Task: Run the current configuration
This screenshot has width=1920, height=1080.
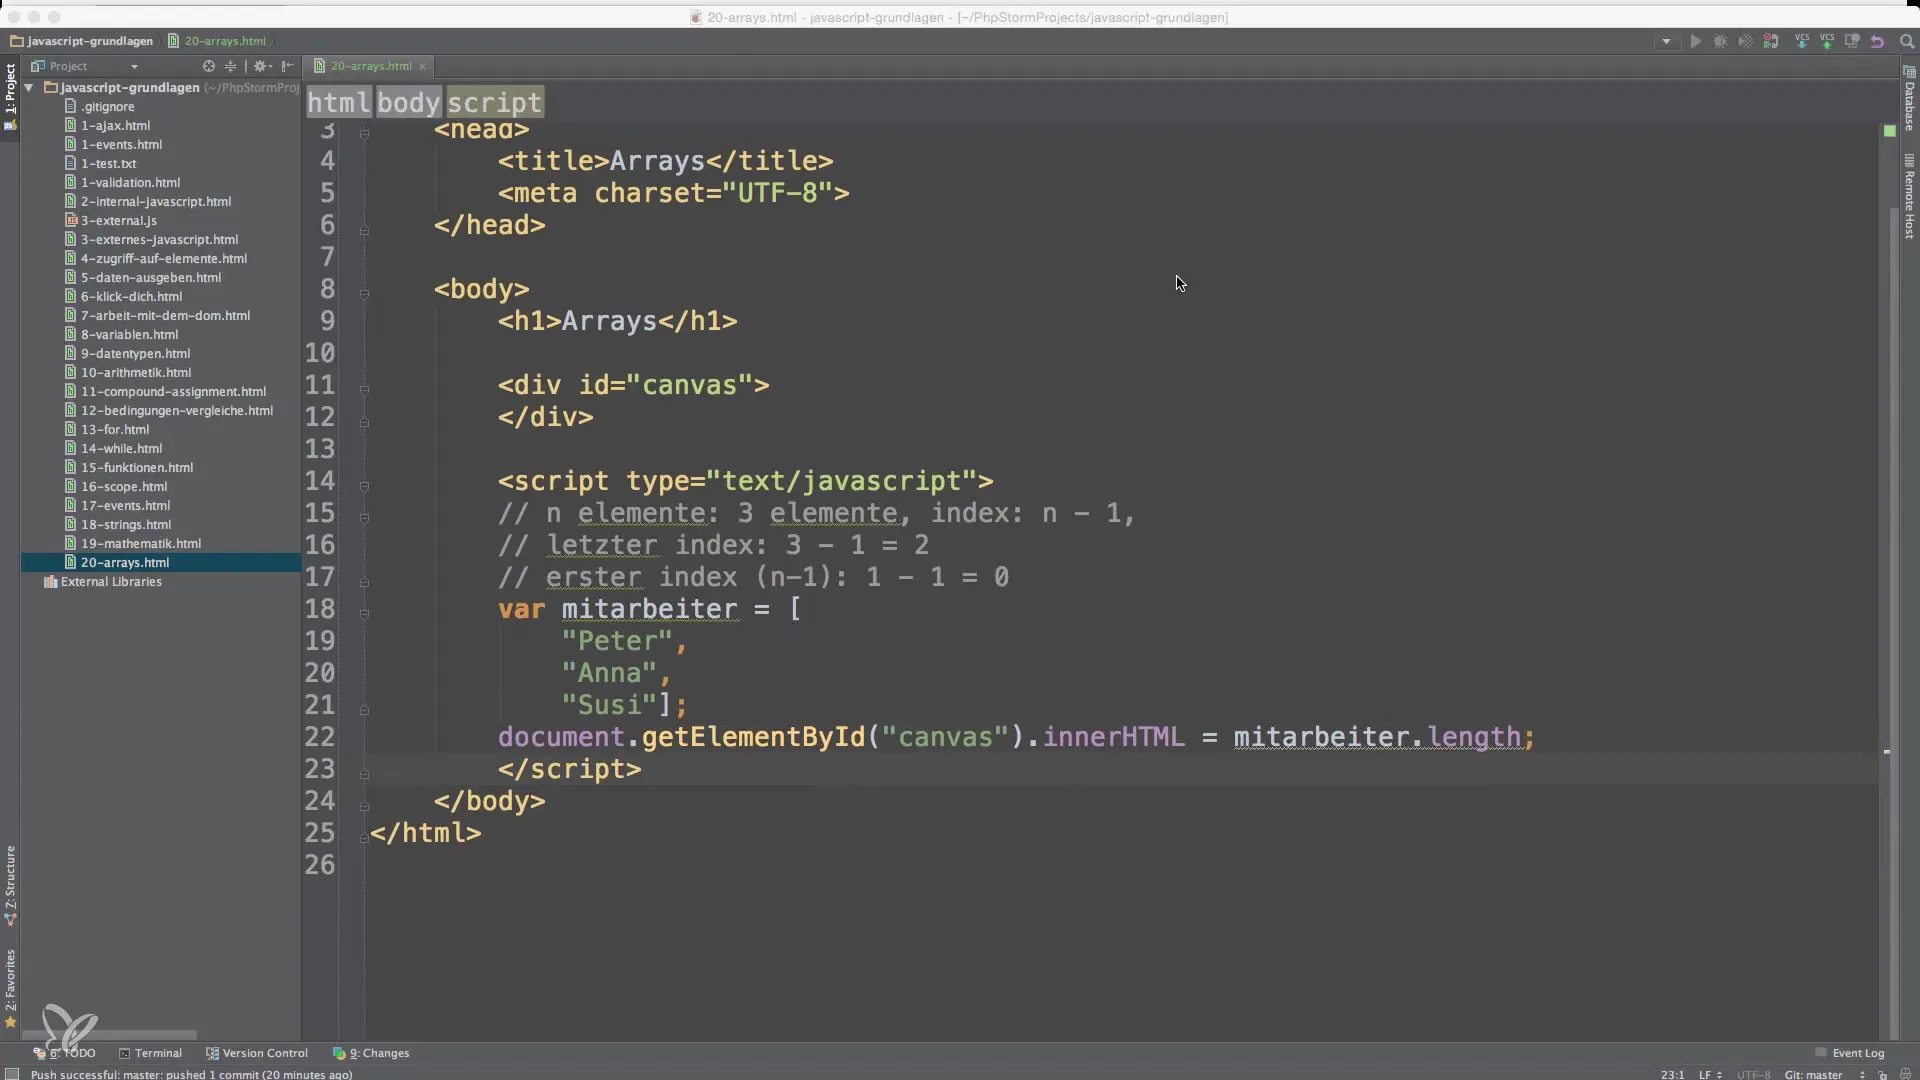Action: [x=1695, y=41]
